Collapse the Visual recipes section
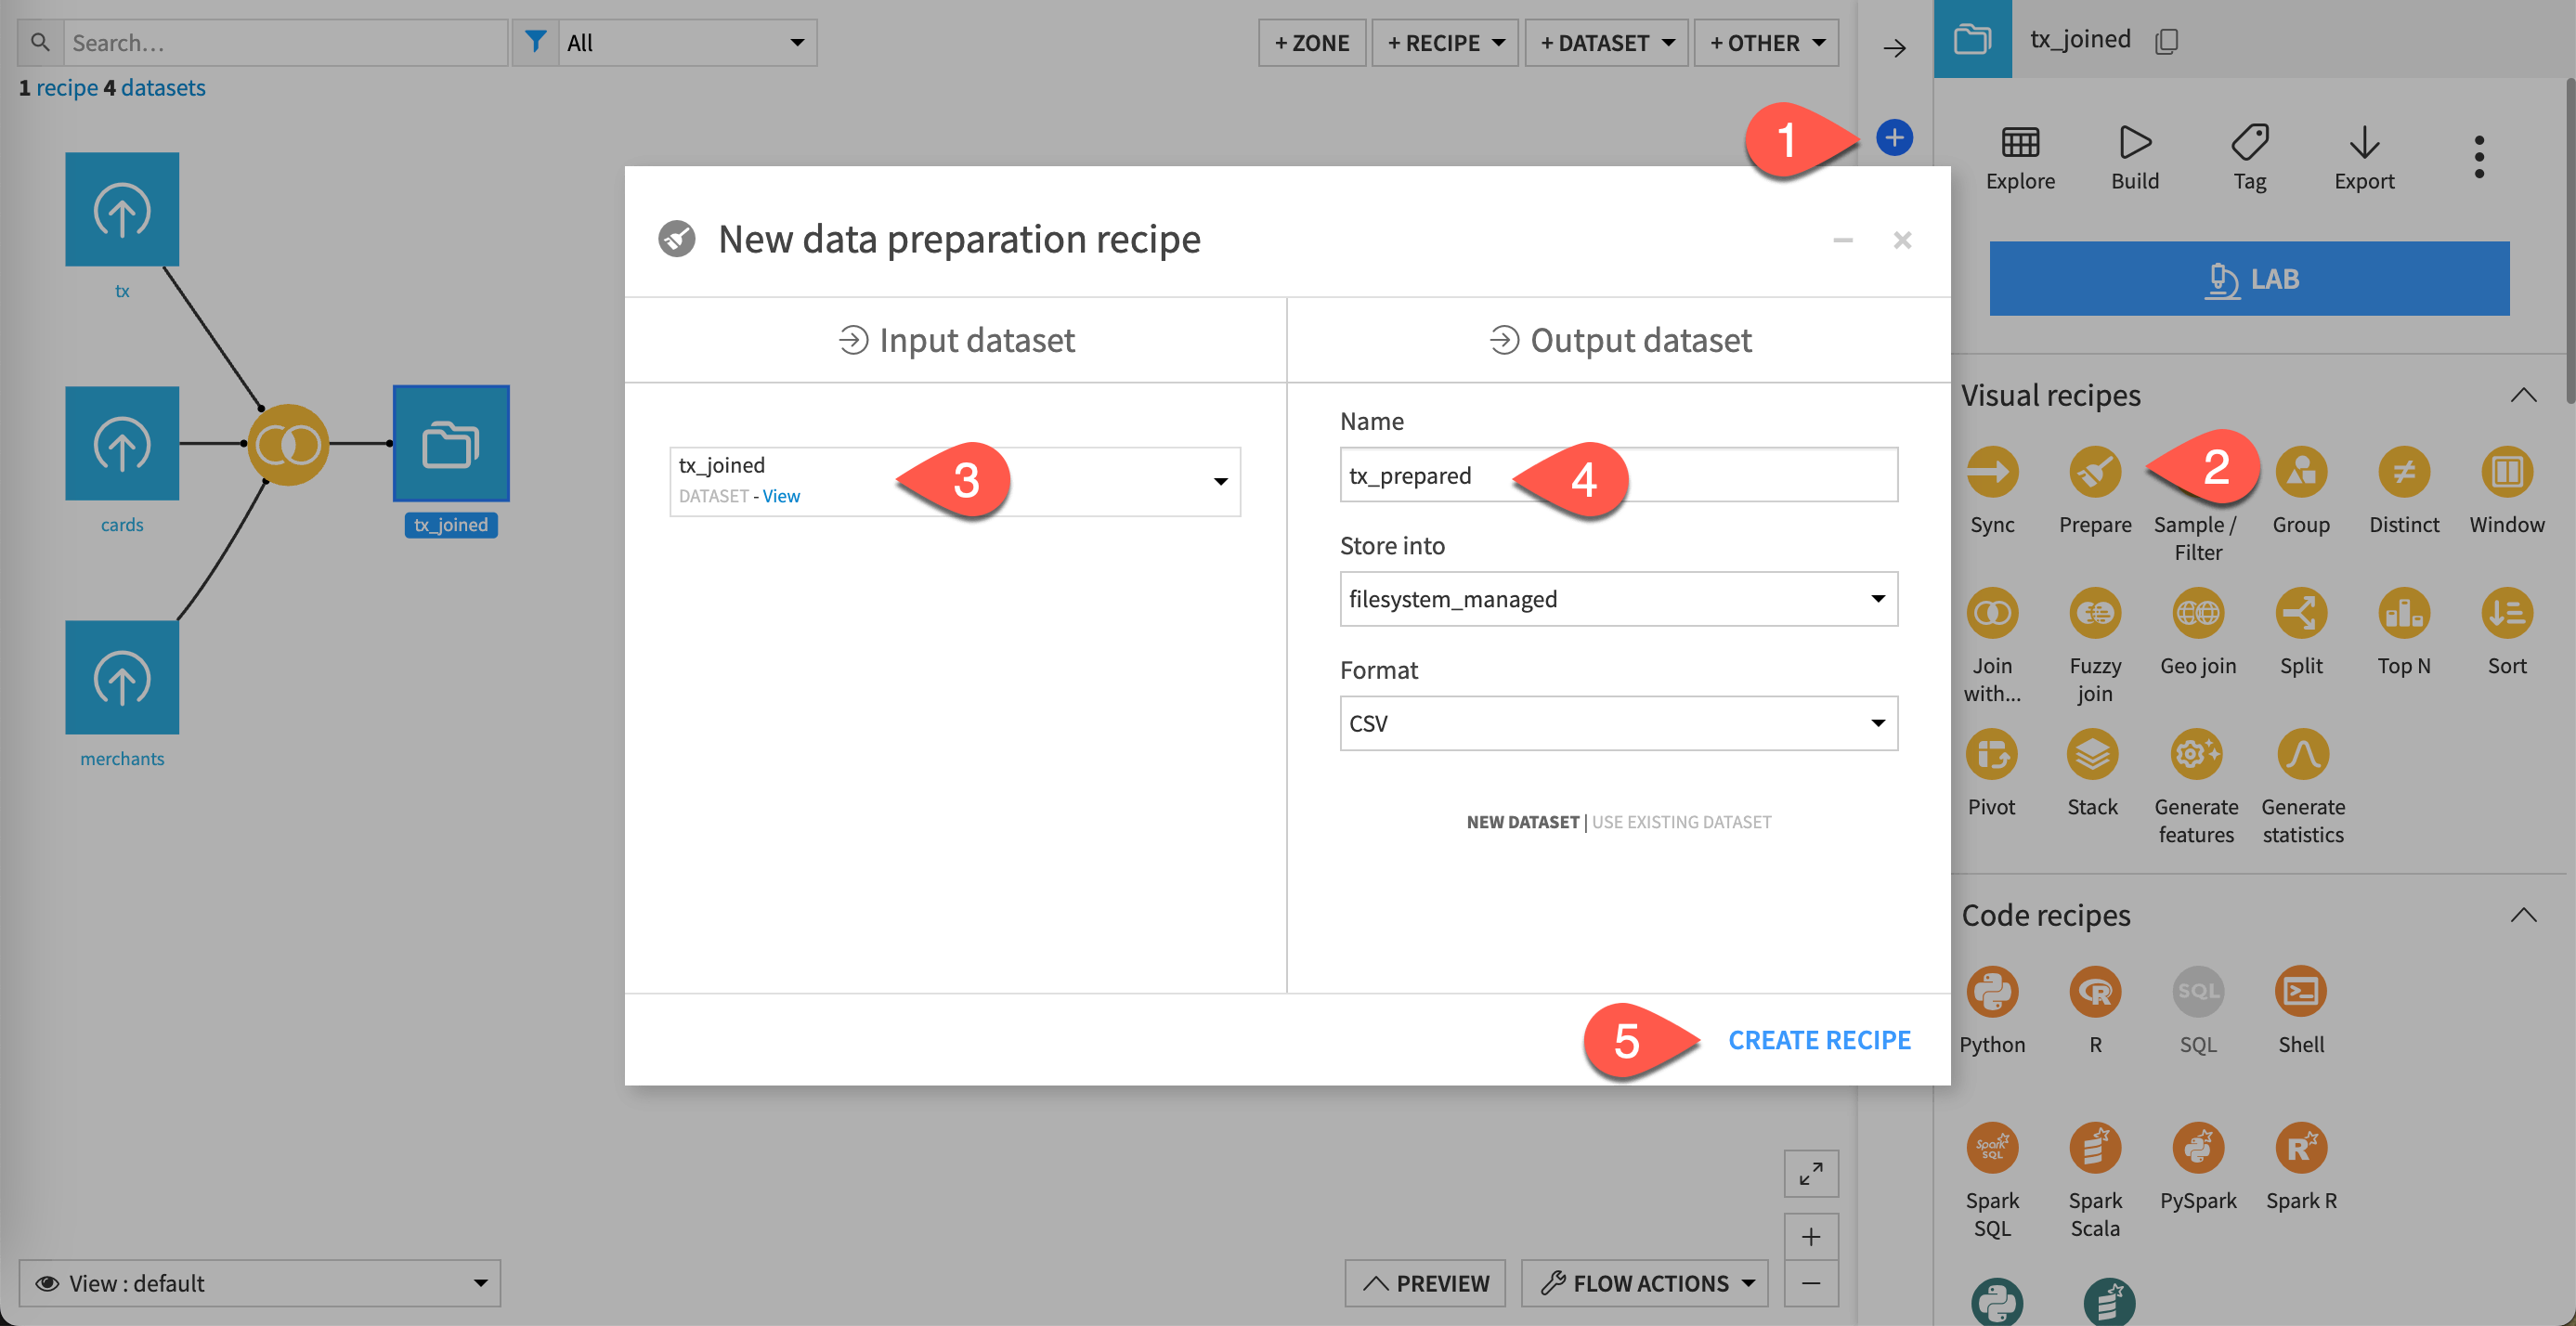 2524,394
